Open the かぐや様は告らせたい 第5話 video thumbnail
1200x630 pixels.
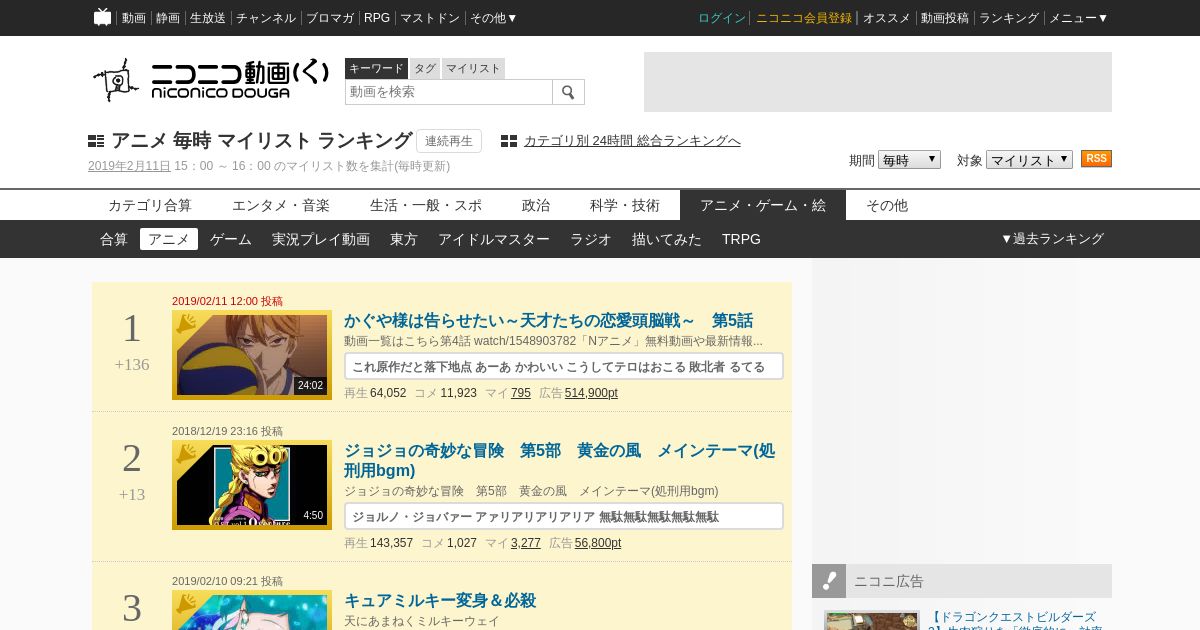pos(252,355)
